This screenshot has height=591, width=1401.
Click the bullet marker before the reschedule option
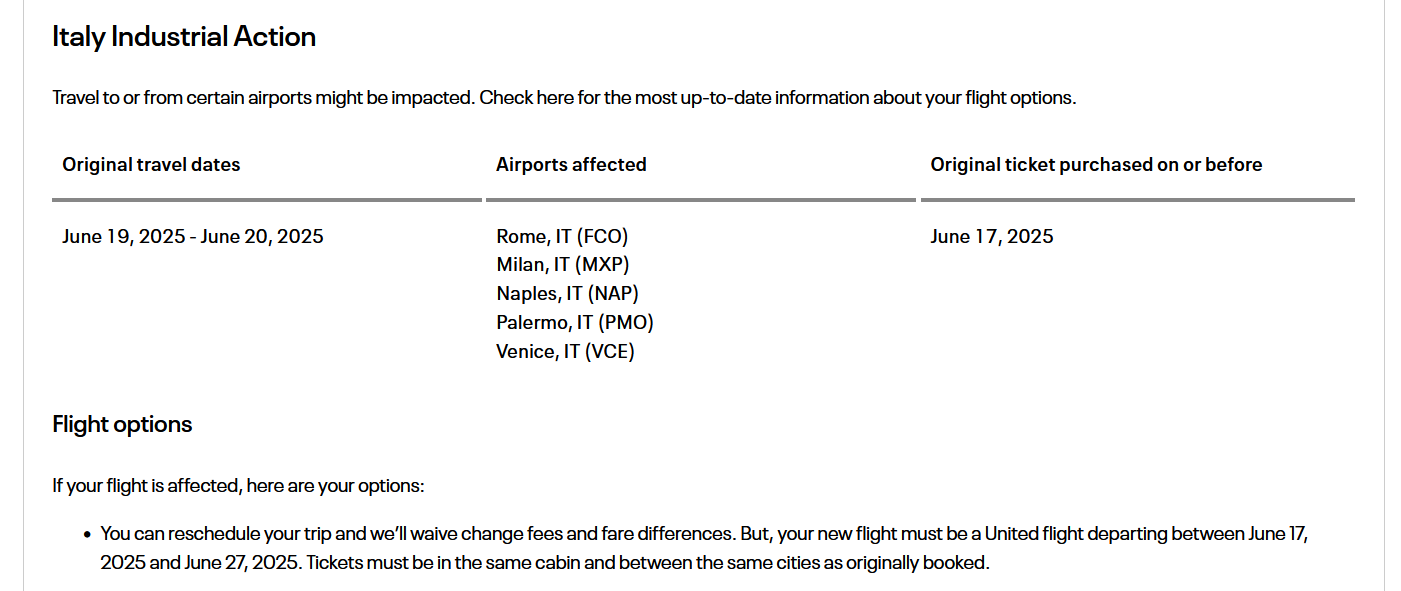click(x=87, y=535)
